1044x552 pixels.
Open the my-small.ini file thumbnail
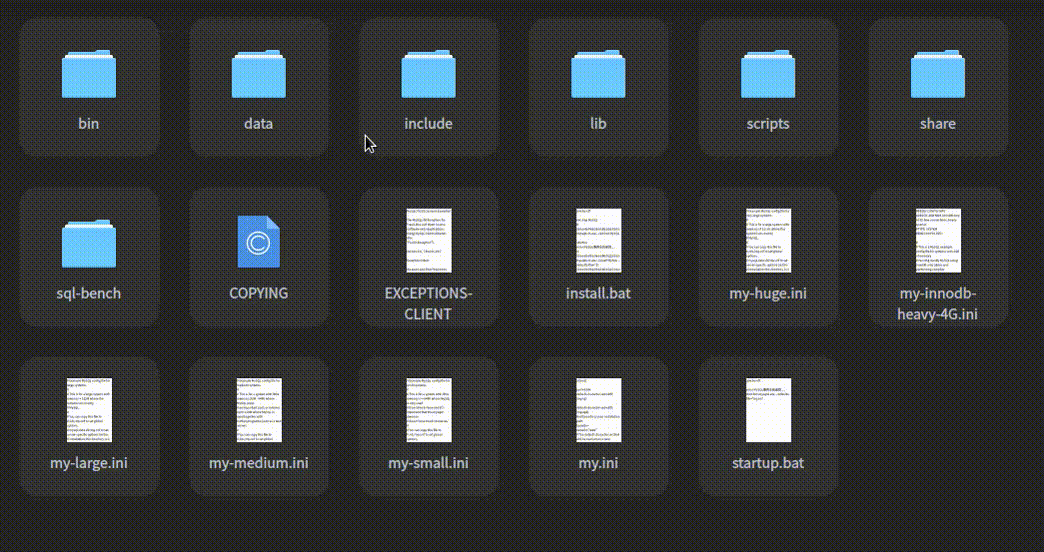tap(429, 410)
